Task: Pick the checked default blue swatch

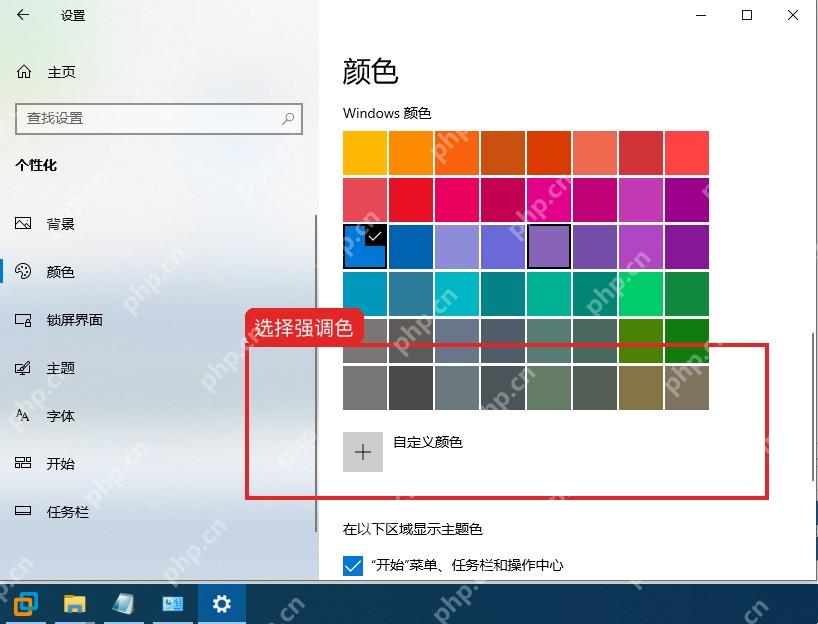Action: 365,247
